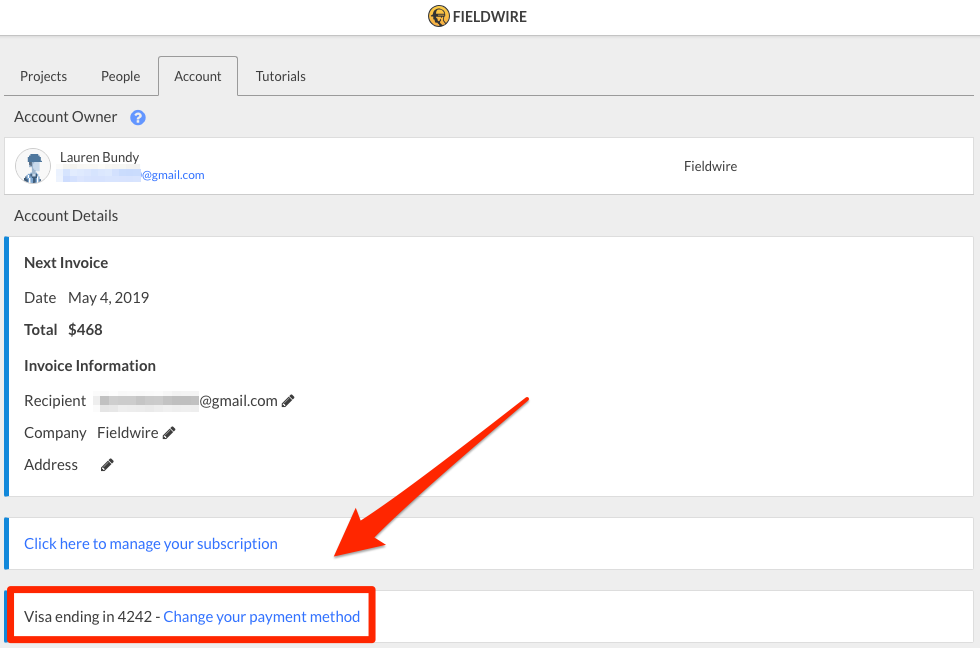Click the account owner's gmail address link

(x=131, y=175)
